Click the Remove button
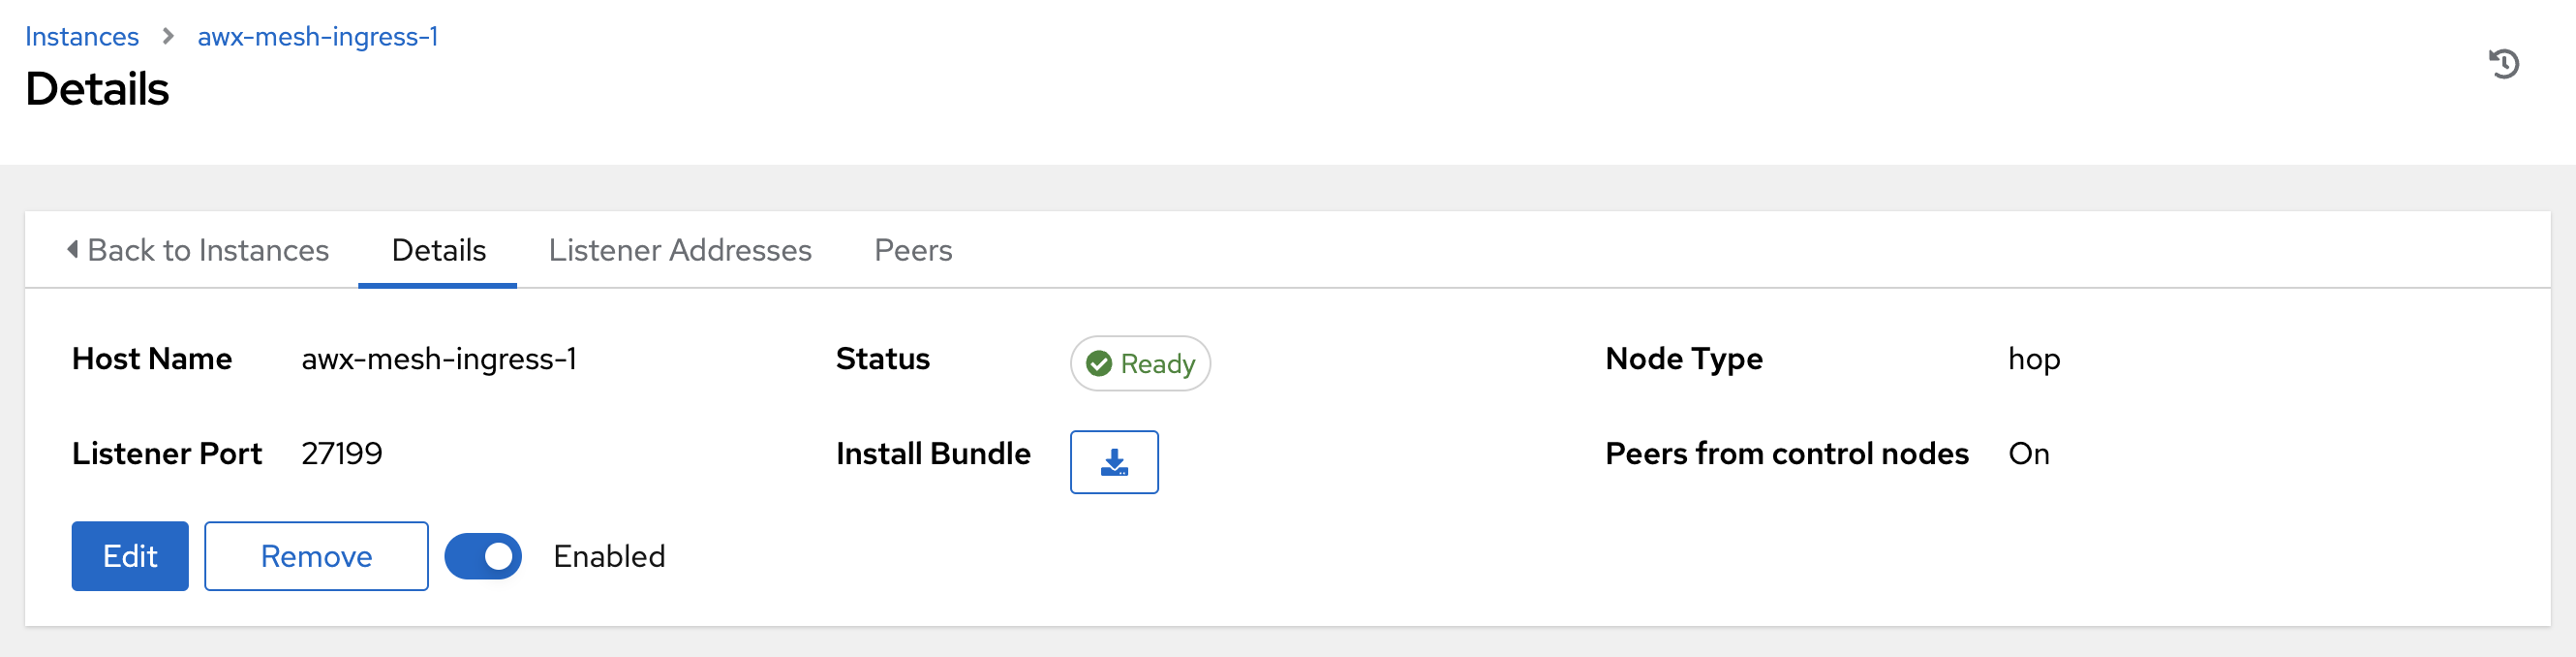 pyautogui.click(x=316, y=556)
